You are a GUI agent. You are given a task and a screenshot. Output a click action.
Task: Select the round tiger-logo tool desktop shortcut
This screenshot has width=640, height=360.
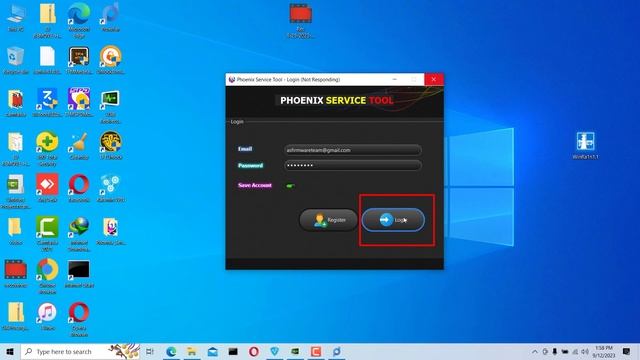[111, 146]
